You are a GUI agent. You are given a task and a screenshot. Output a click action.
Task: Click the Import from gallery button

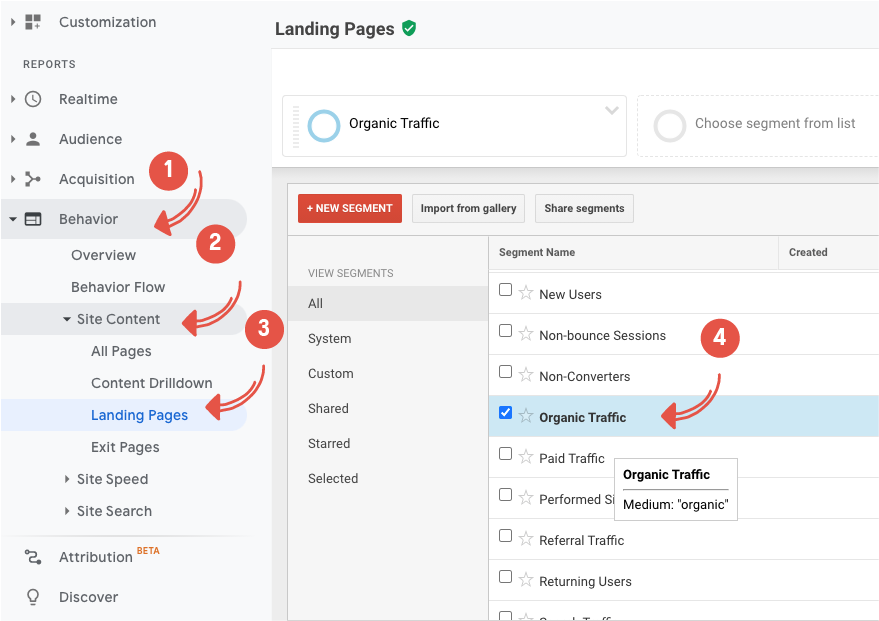click(468, 208)
